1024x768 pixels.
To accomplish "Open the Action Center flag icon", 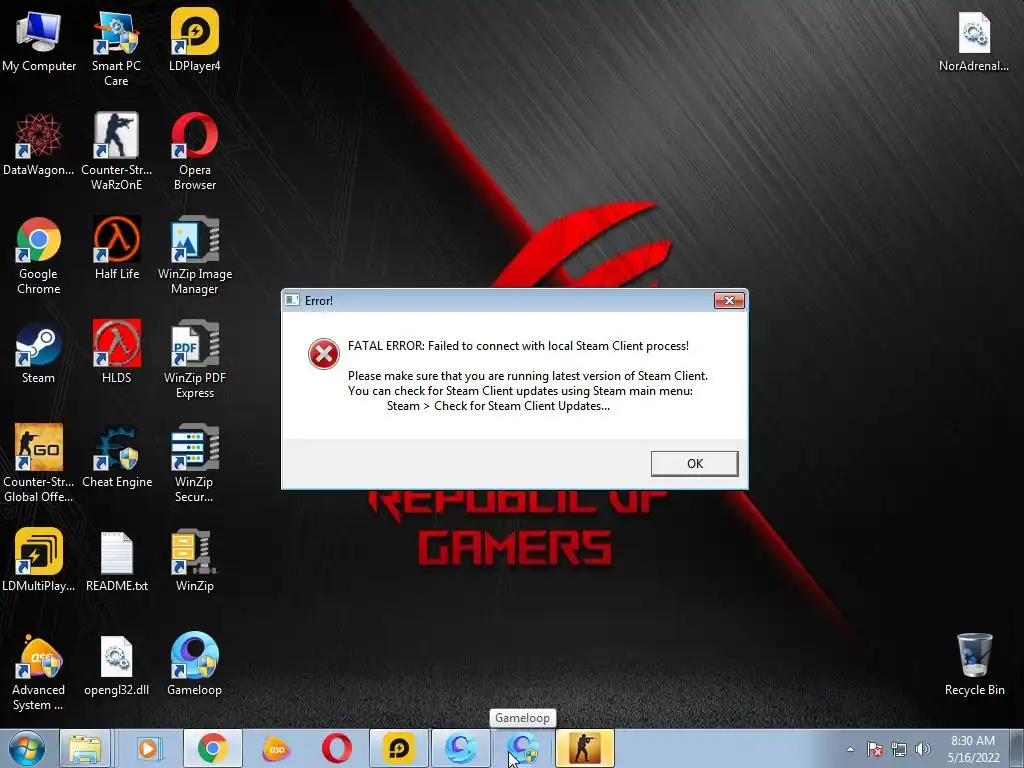I will pyautogui.click(x=875, y=749).
